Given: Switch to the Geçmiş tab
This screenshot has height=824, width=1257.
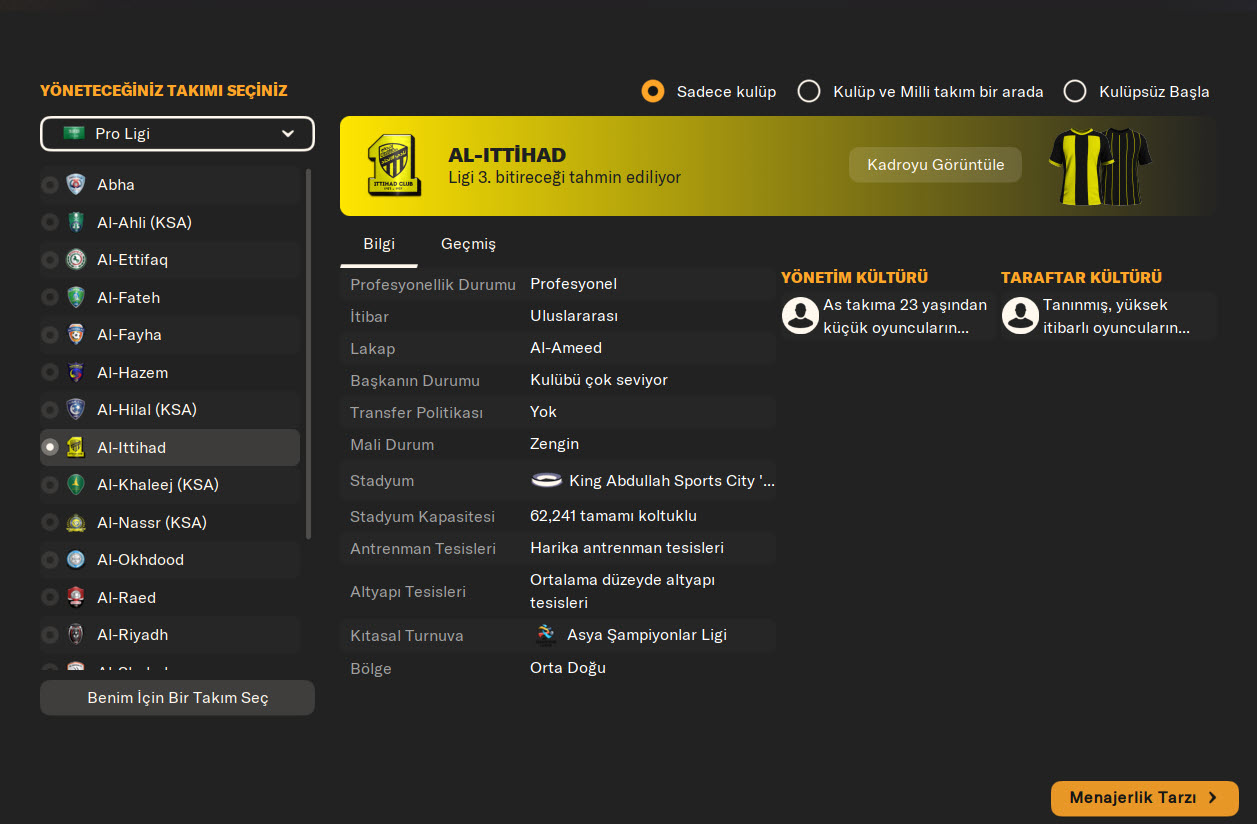Looking at the screenshot, I should pyautogui.click(x=468, y=244).
